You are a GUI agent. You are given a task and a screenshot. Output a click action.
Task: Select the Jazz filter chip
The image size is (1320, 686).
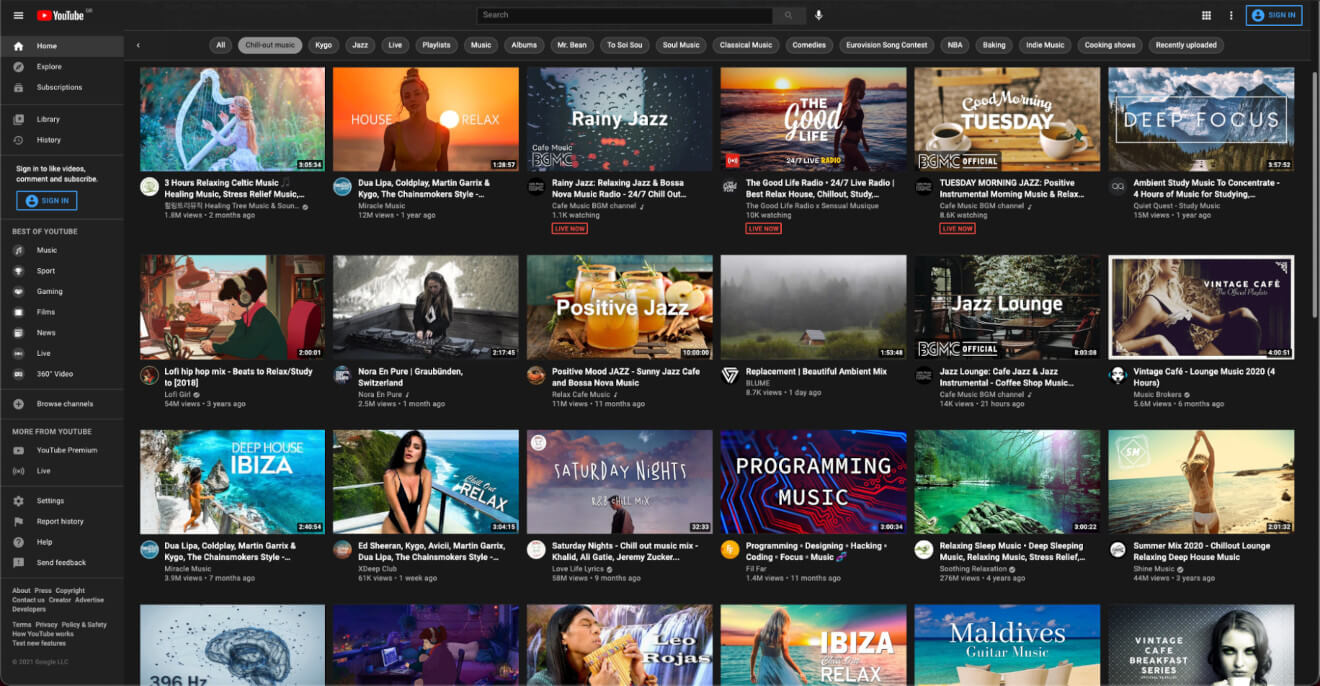coord(360,45)
